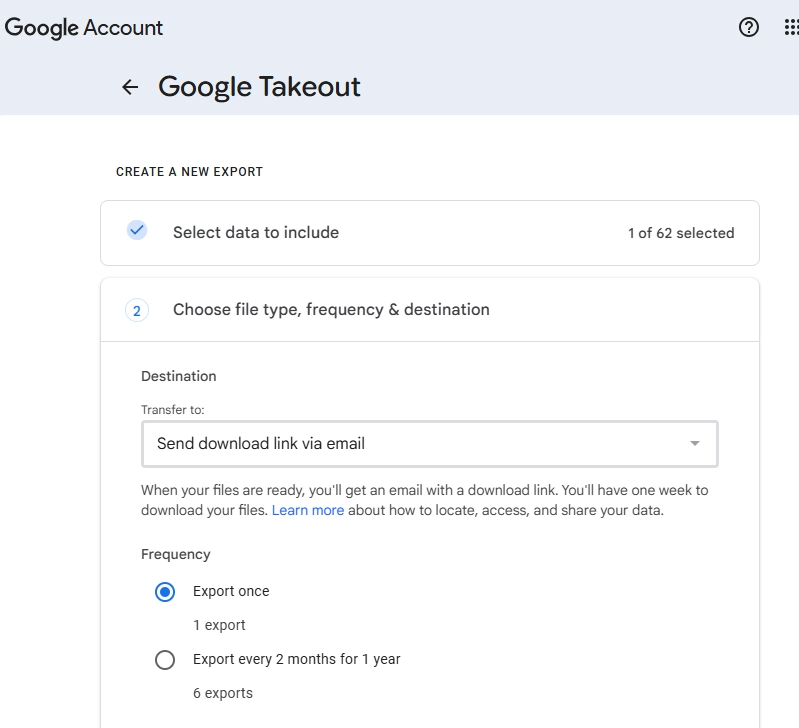Open the Google apps grid icon

click(791, 27)
